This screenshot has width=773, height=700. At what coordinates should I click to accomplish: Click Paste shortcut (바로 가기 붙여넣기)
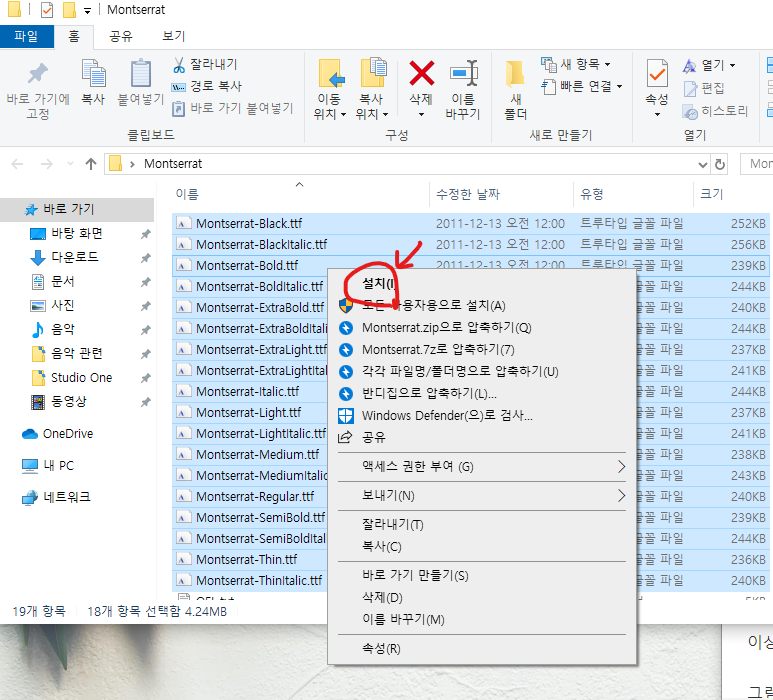[232, 108]
